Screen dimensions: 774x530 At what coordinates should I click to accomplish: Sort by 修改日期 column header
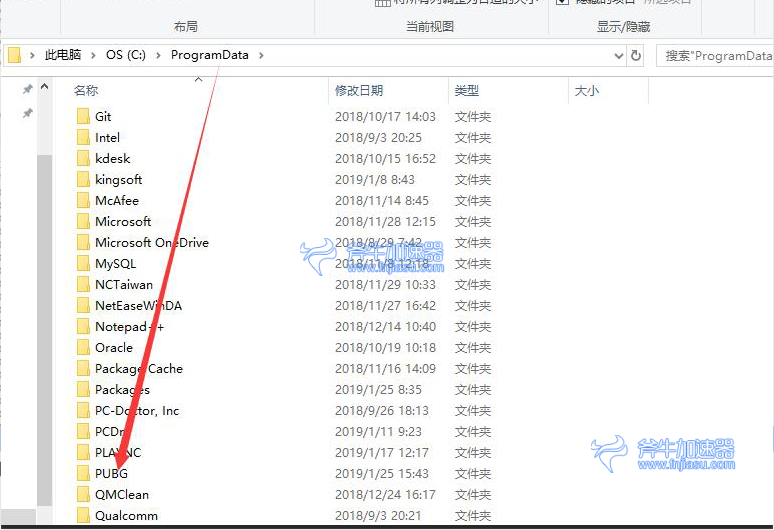(359, 90)
